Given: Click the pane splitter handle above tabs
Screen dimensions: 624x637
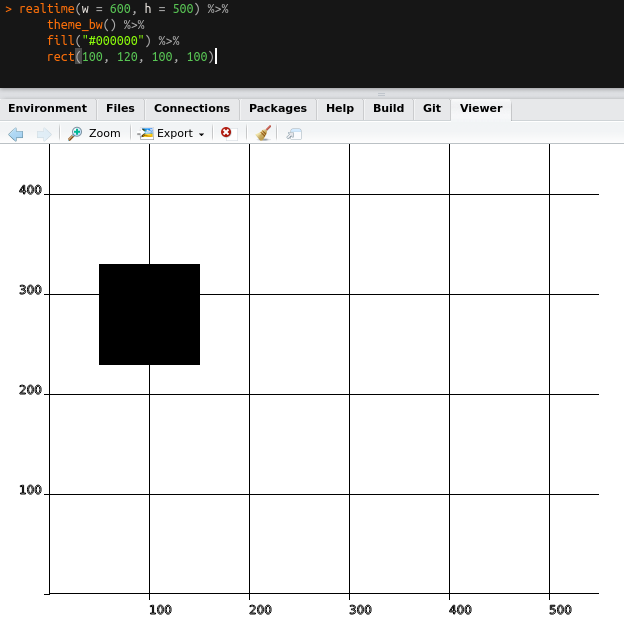Looking at the screenshot, I should [x=380, y=94].
